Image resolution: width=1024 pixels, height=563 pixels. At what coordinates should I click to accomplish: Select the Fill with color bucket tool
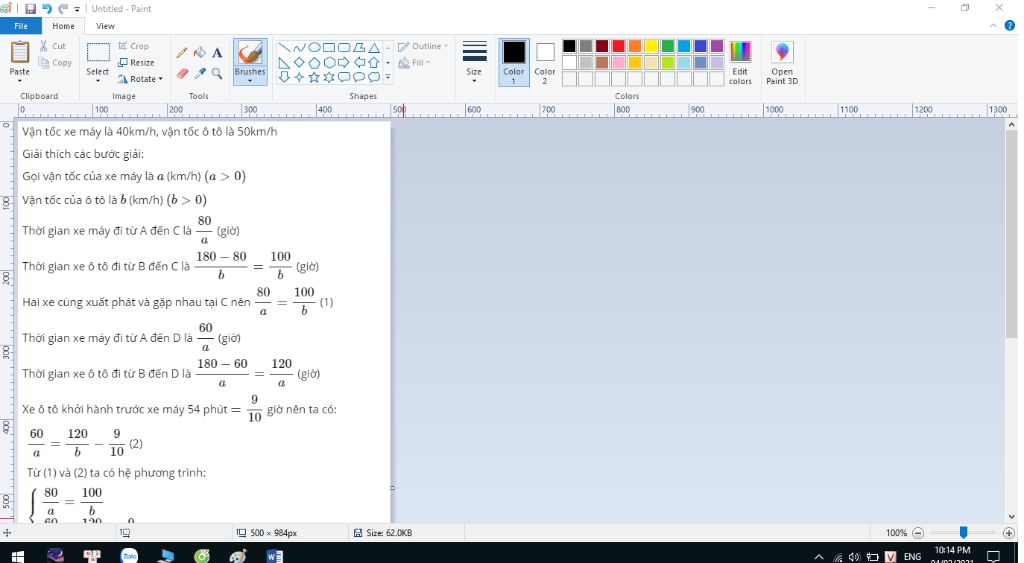200,53
